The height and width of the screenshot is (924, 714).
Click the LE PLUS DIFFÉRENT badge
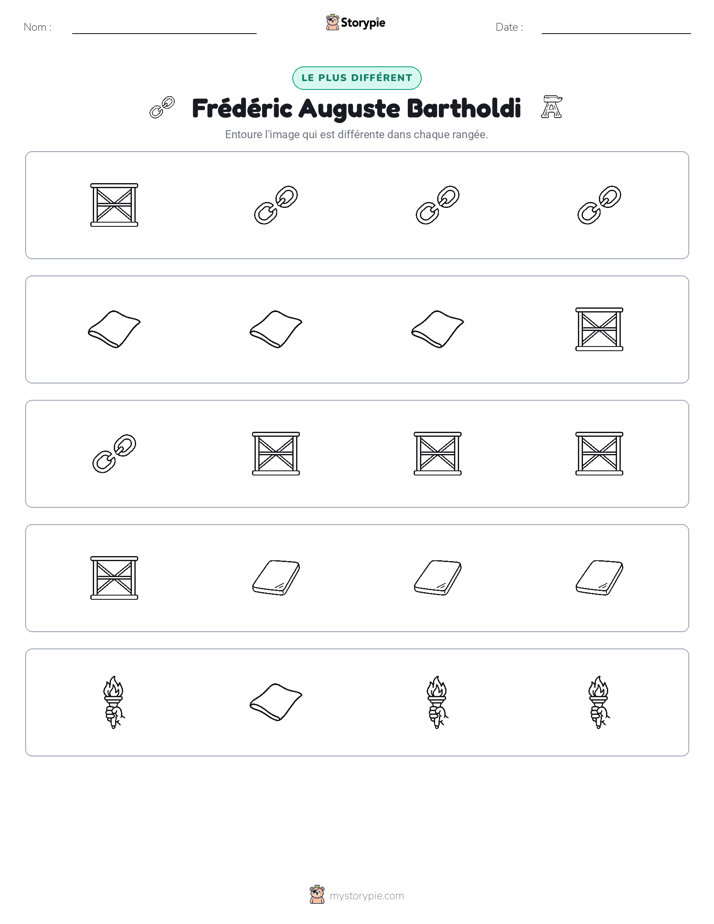click(x=356, y=78)
